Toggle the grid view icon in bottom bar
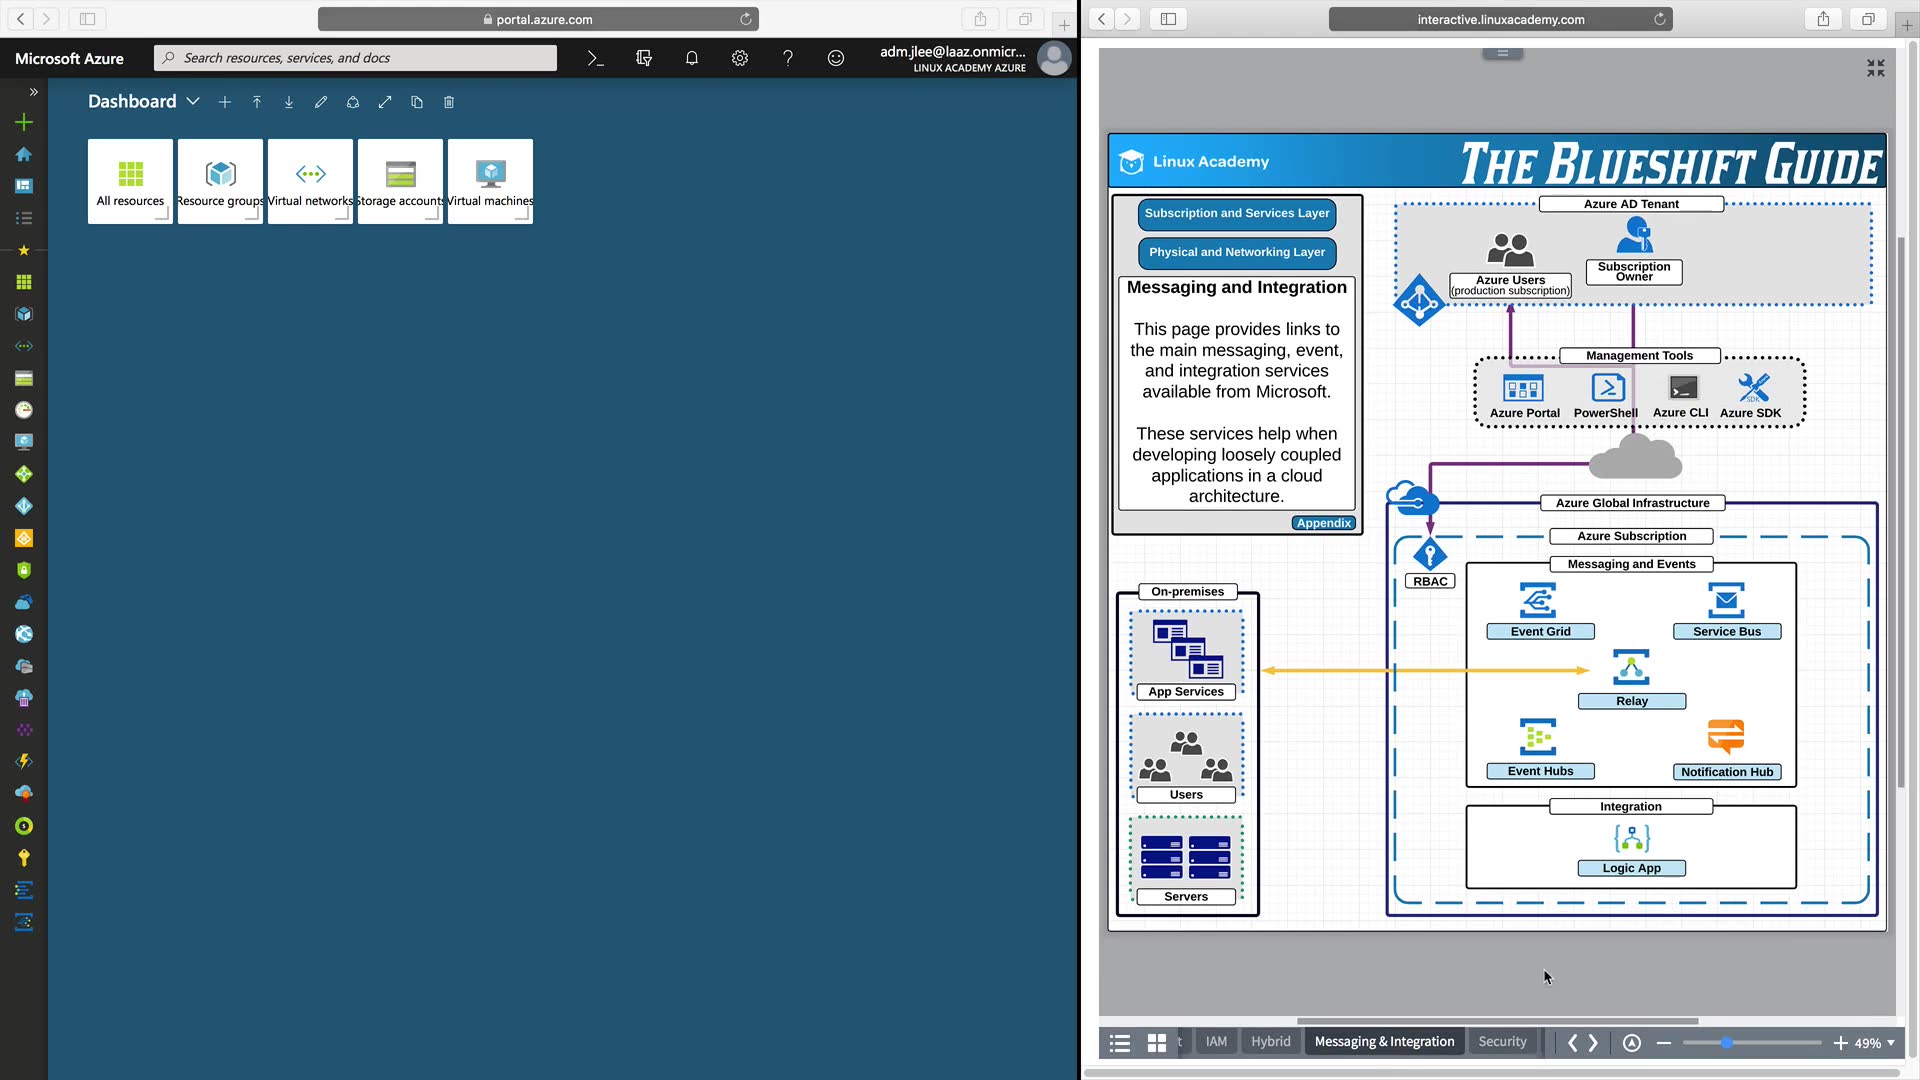Screen dimensions: 1920x1080 [x=1157, y=1043]
